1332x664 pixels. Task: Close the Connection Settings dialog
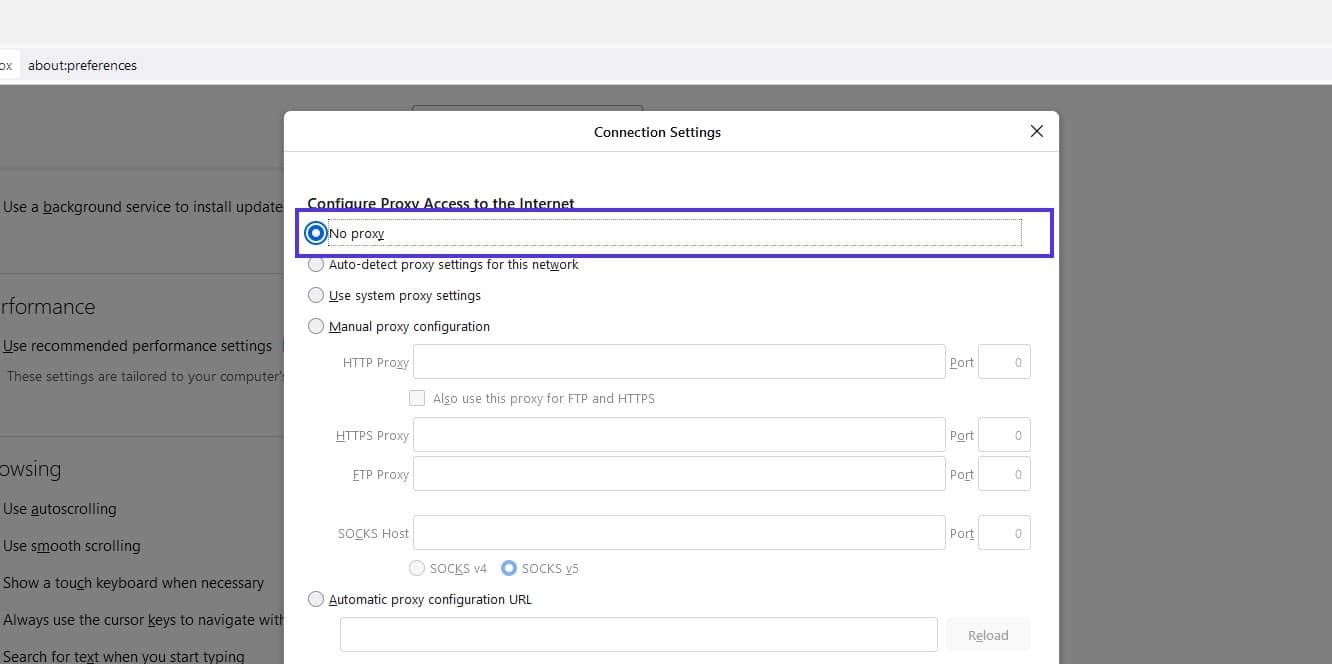1036,131
